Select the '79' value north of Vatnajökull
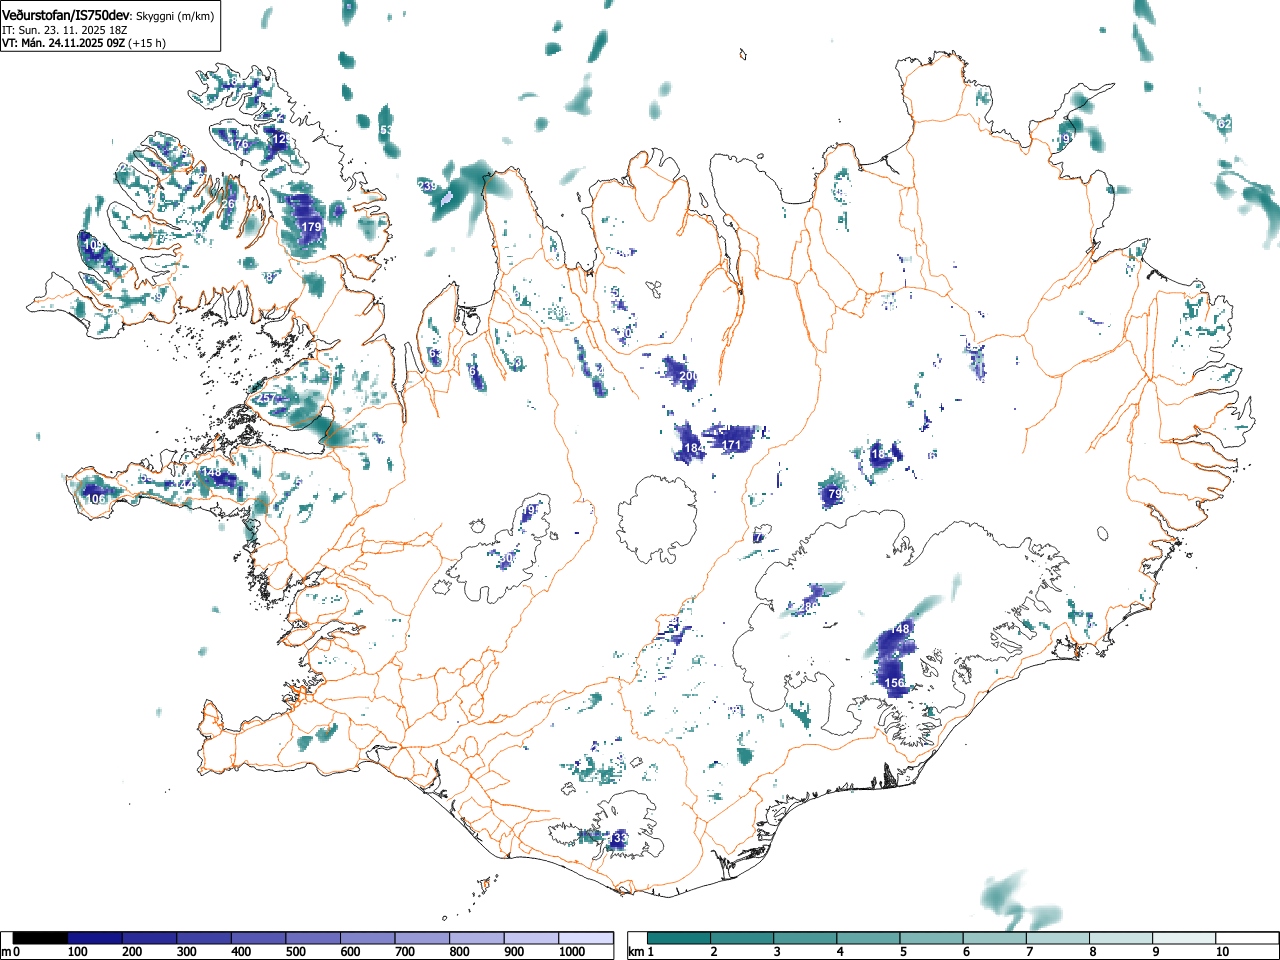1280x960 pixels. tap(836, 494)
